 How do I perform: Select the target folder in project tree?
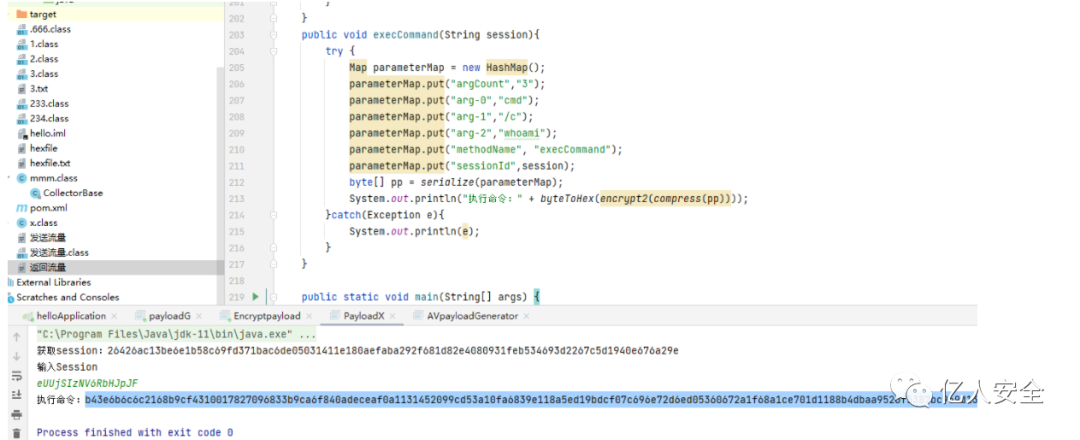pos(43,14)
